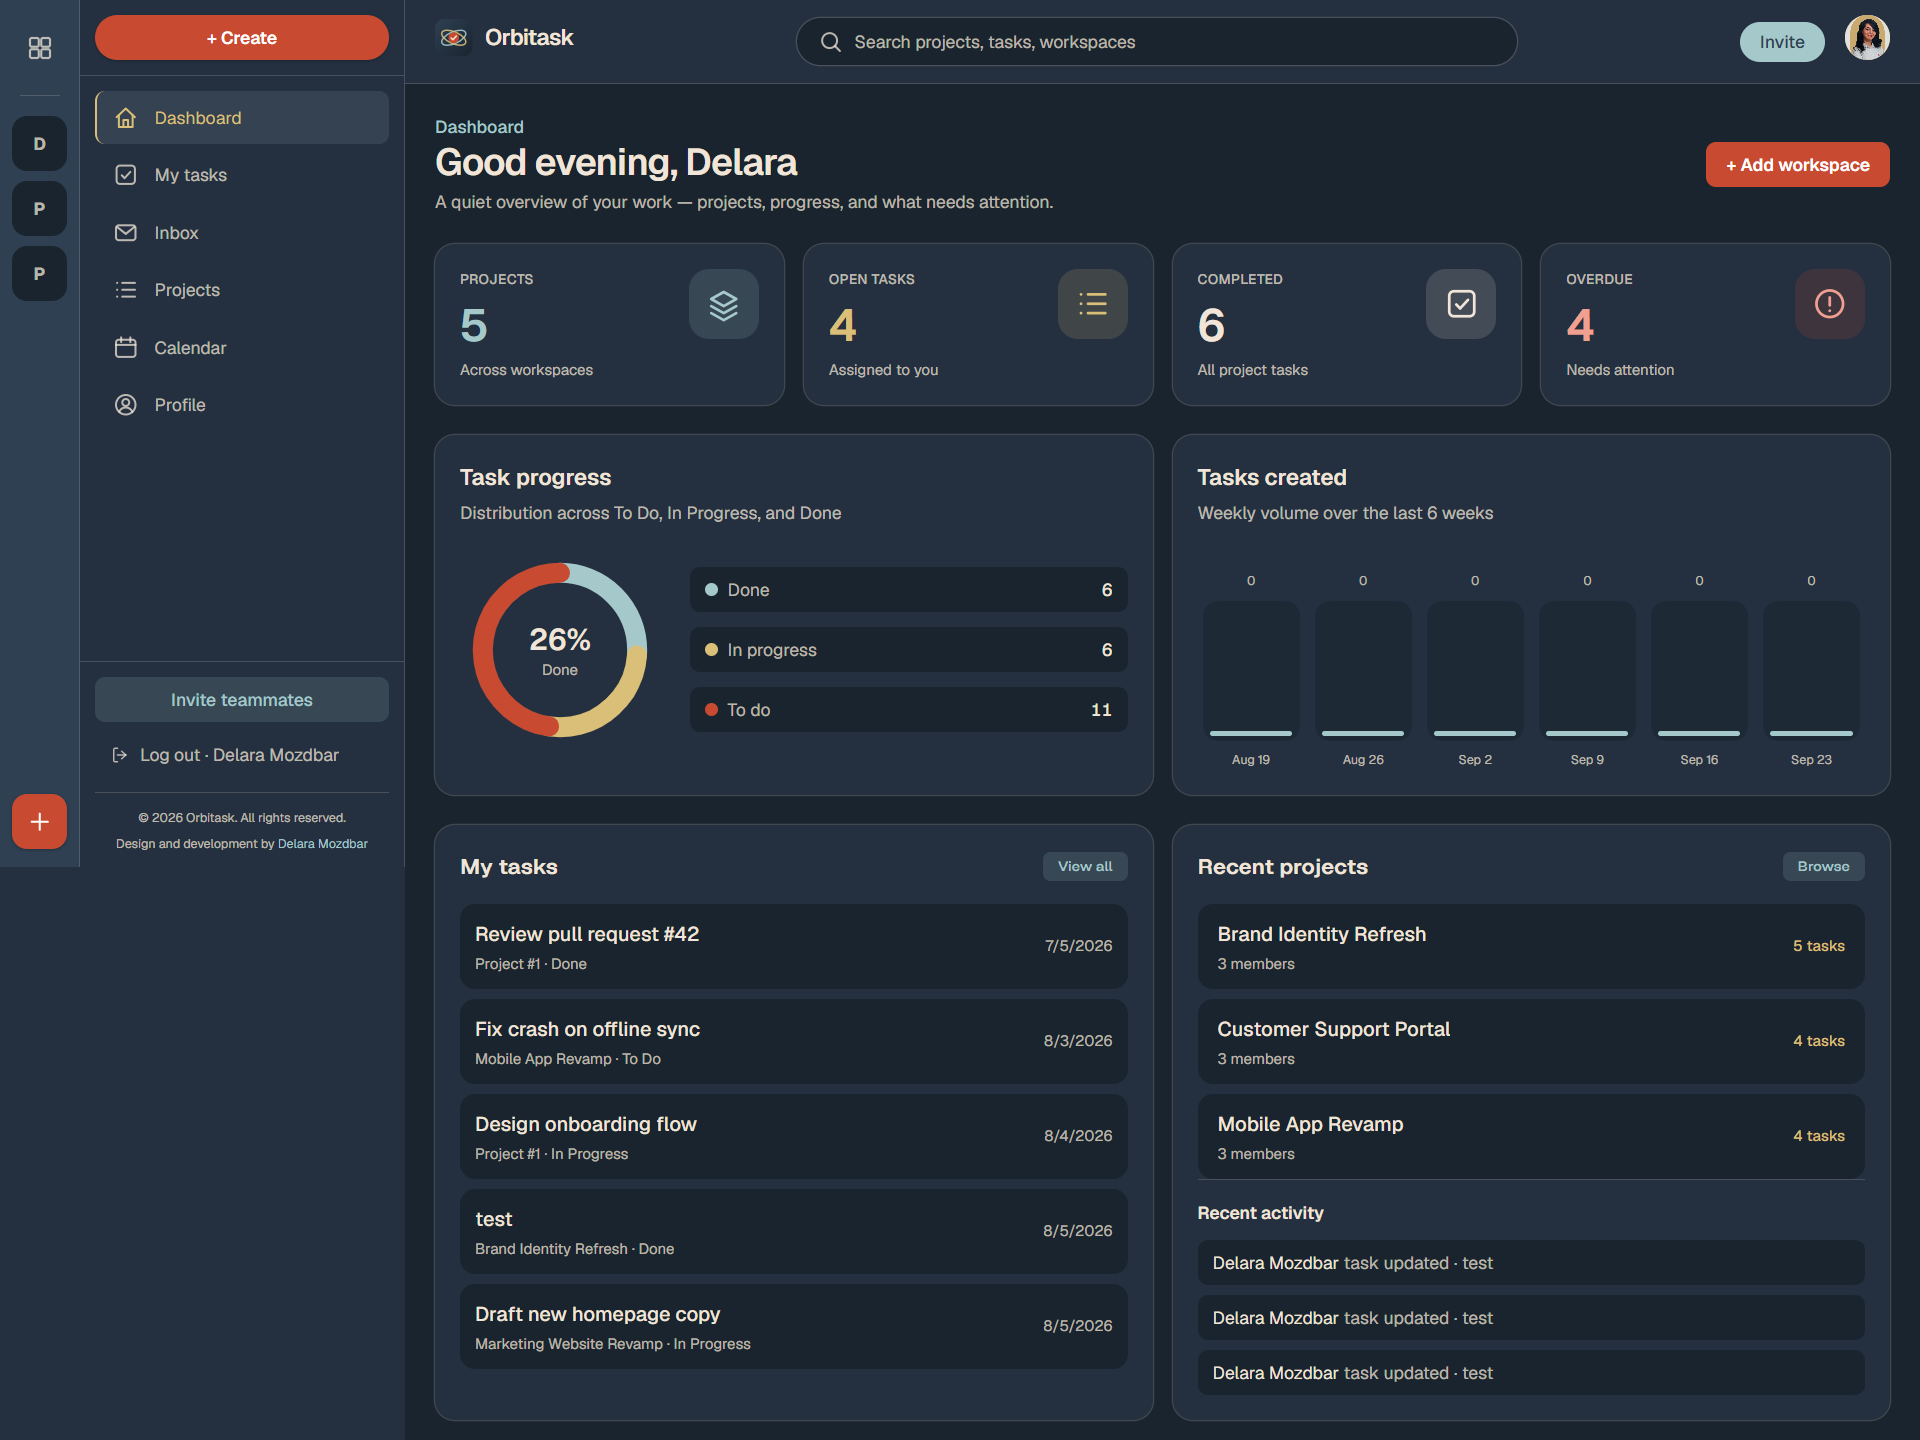Screen dimensions: 1920x1440
Task: Open the user avatar photo
Action: pos(1866,39)
